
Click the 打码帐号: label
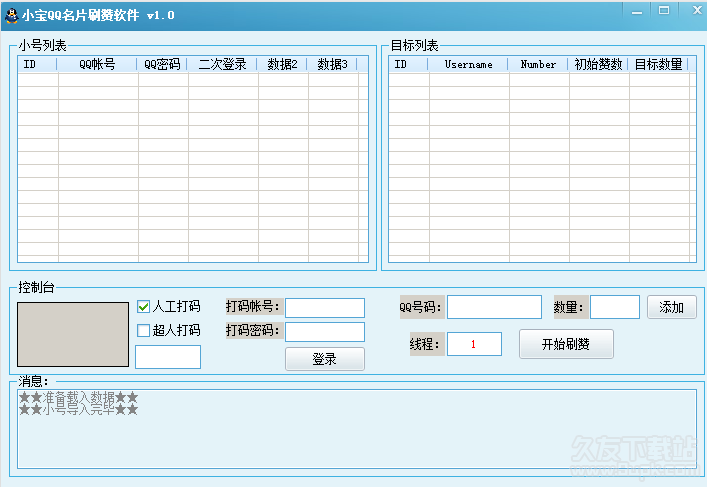click(253, 307)
